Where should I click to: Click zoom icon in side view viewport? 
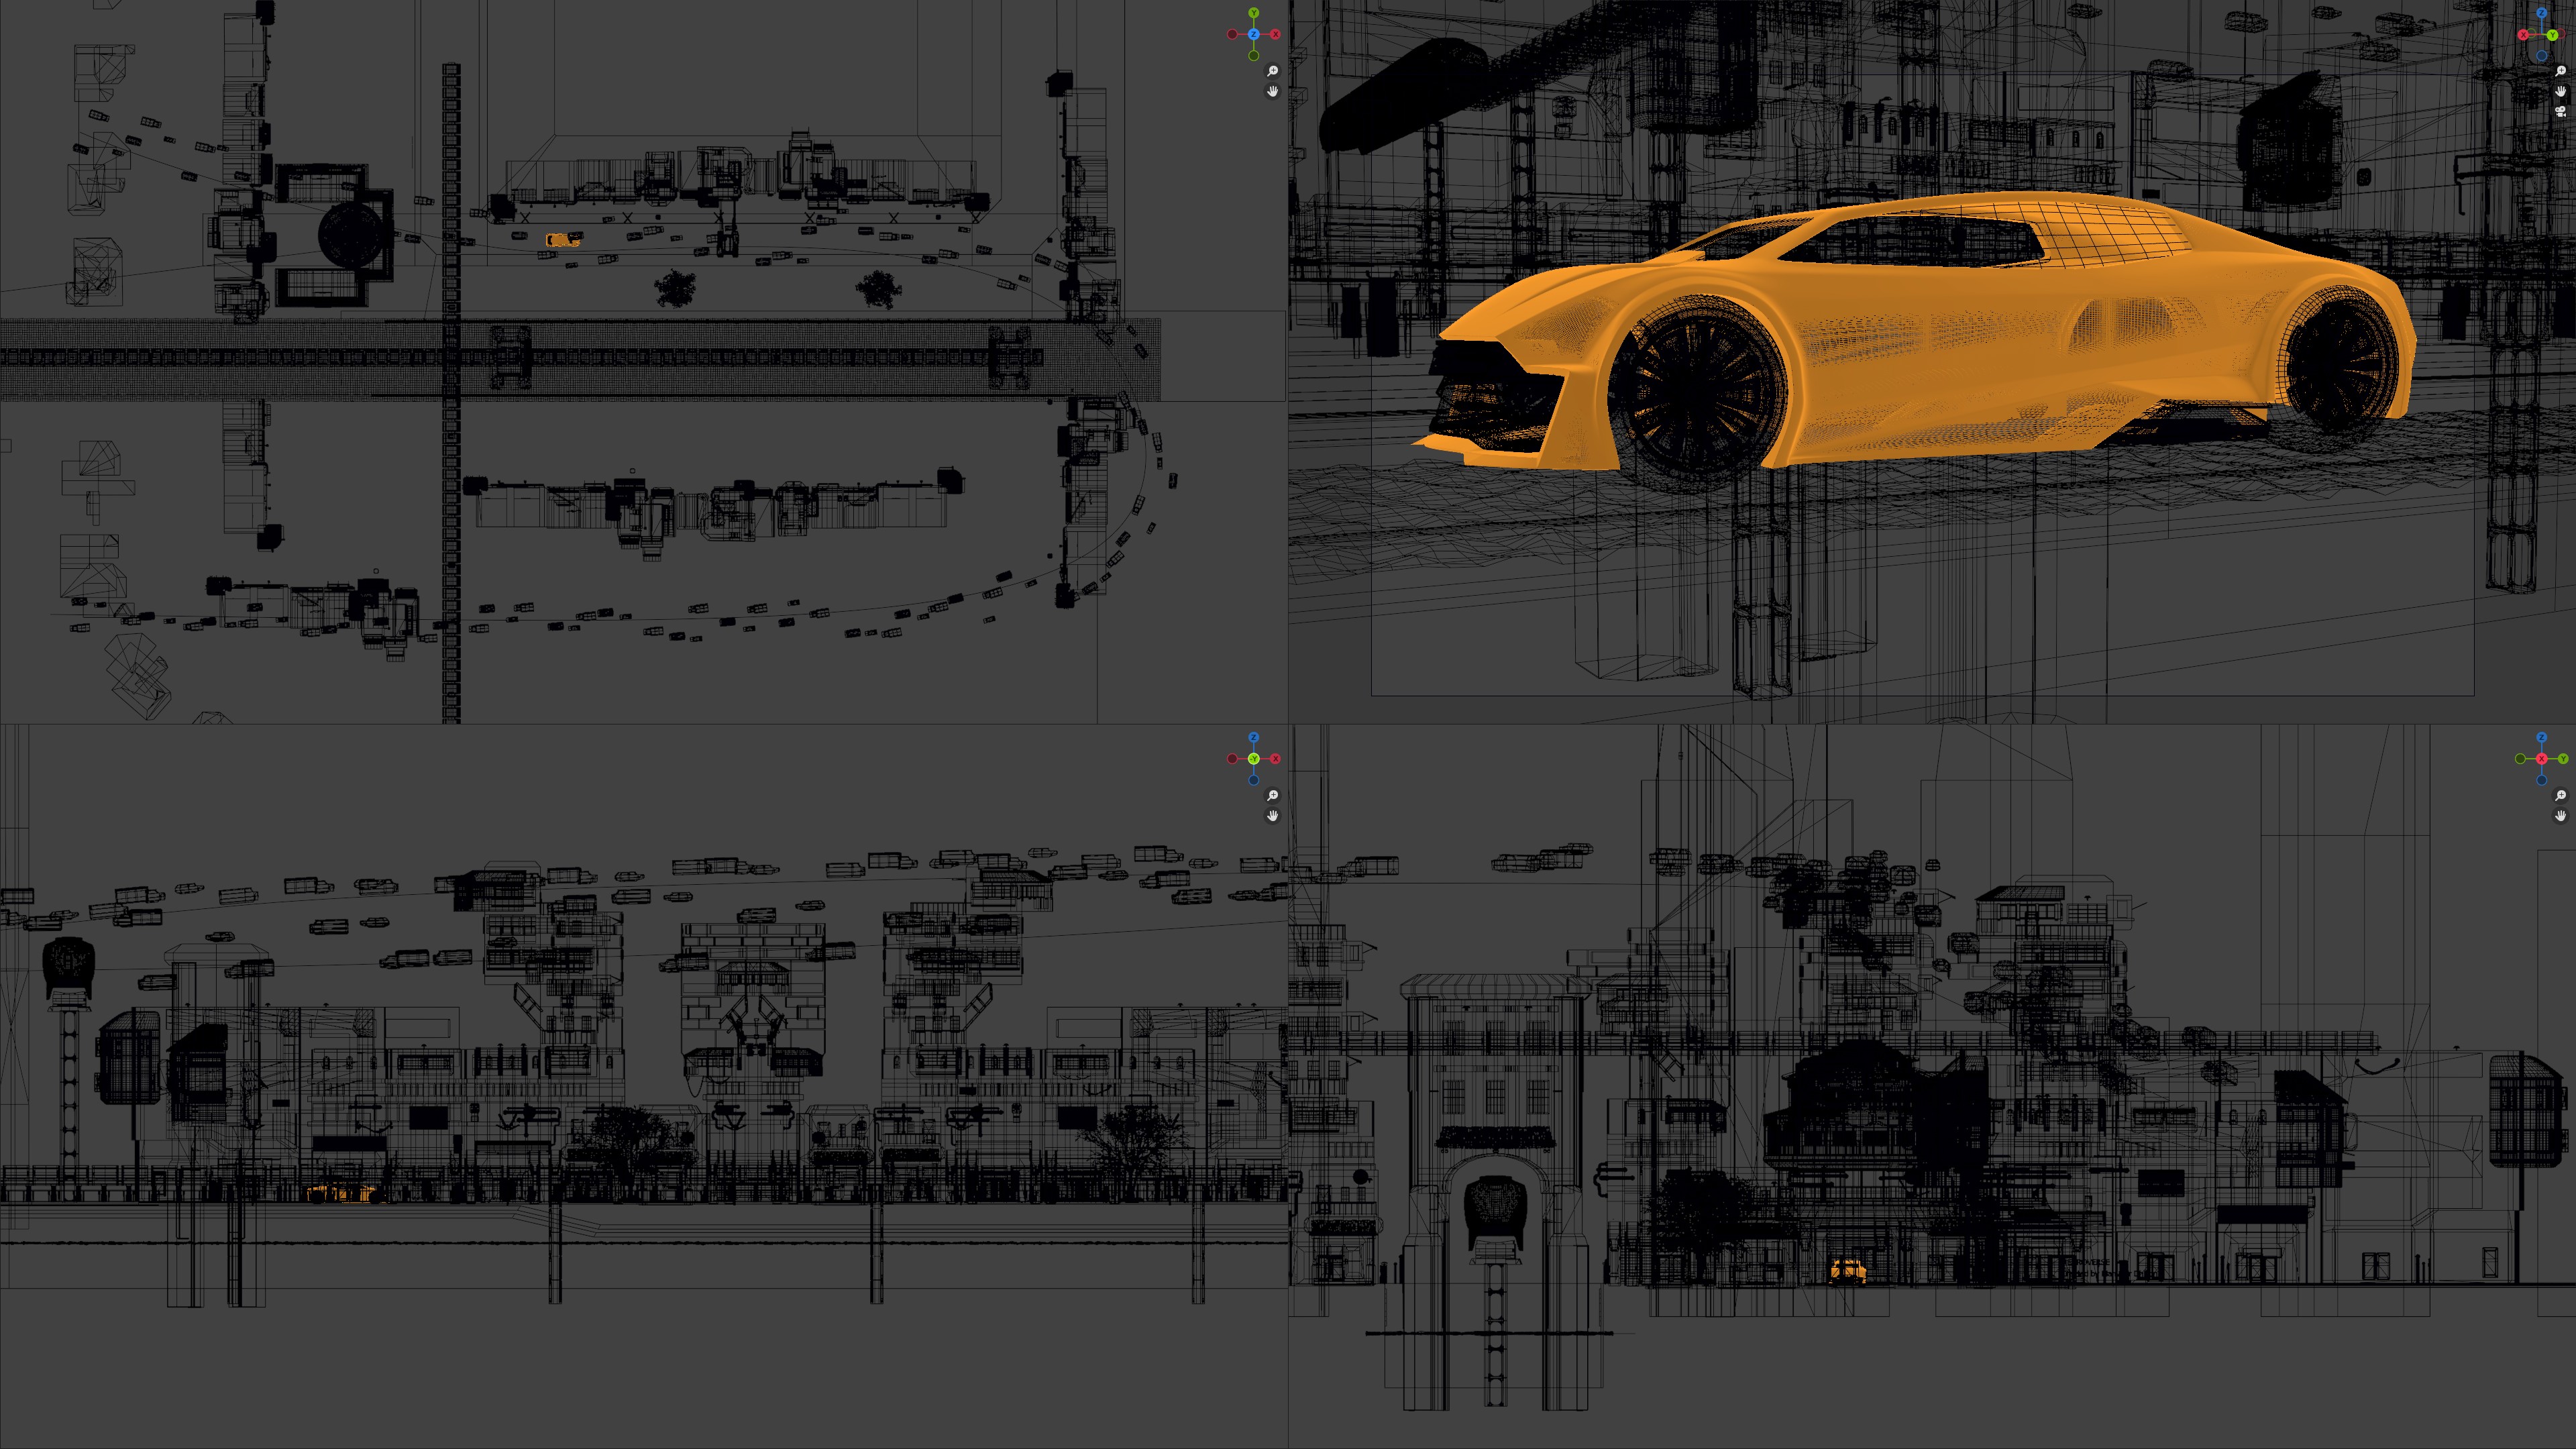2561,795
